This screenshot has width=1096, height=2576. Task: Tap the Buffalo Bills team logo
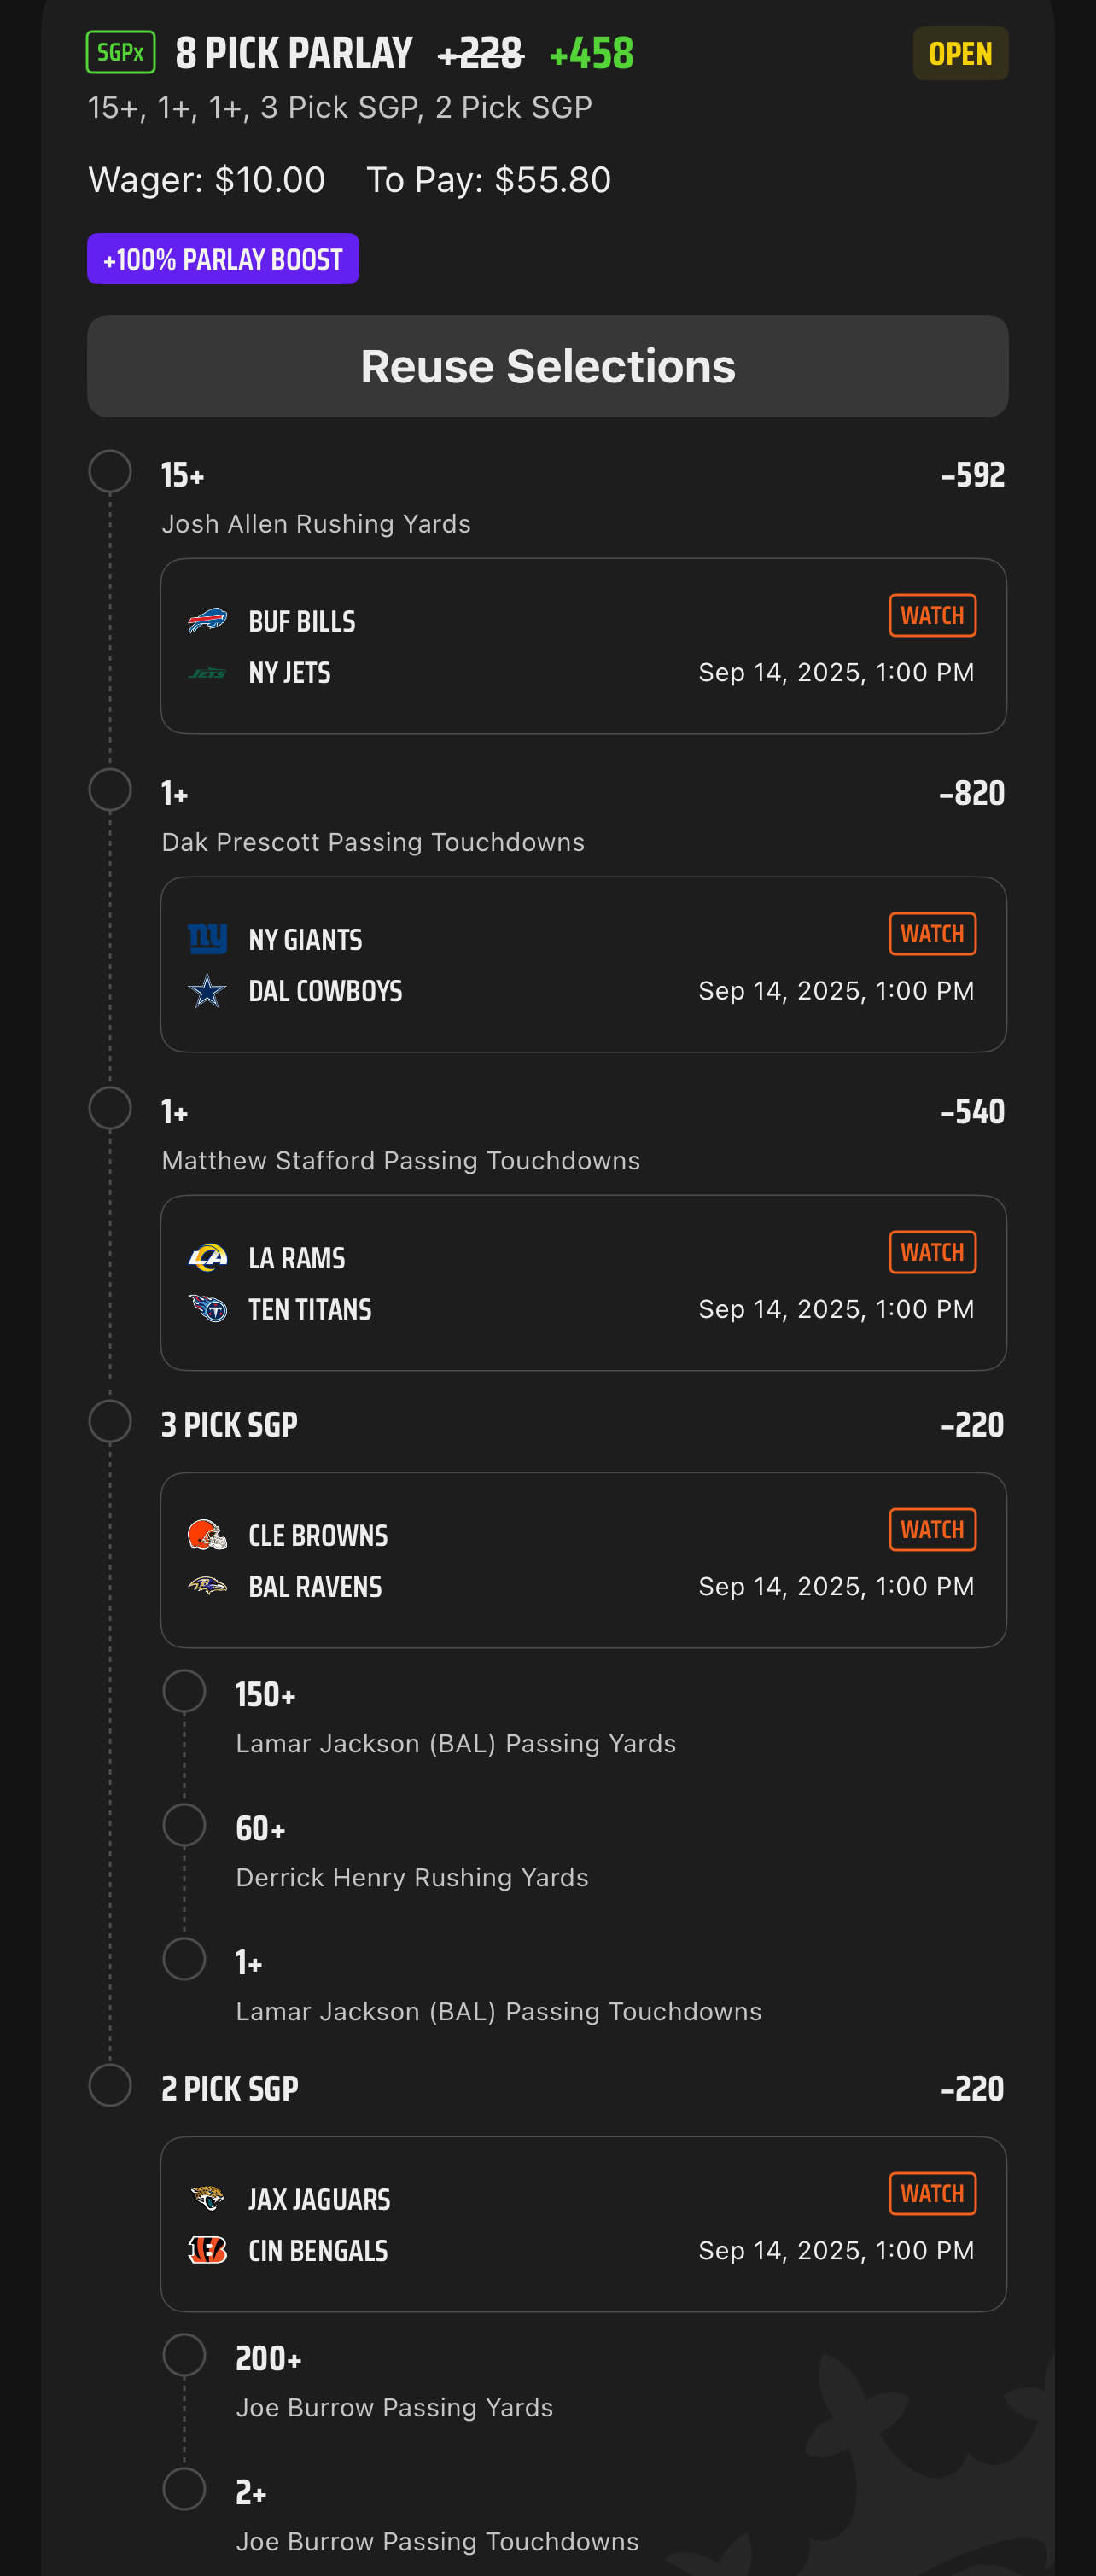click(207, 621)
